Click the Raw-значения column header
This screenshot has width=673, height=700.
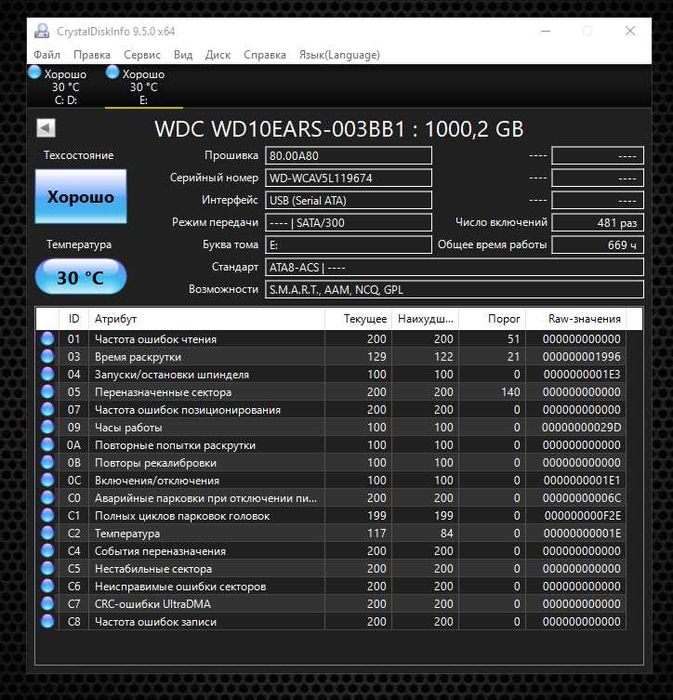576,319
